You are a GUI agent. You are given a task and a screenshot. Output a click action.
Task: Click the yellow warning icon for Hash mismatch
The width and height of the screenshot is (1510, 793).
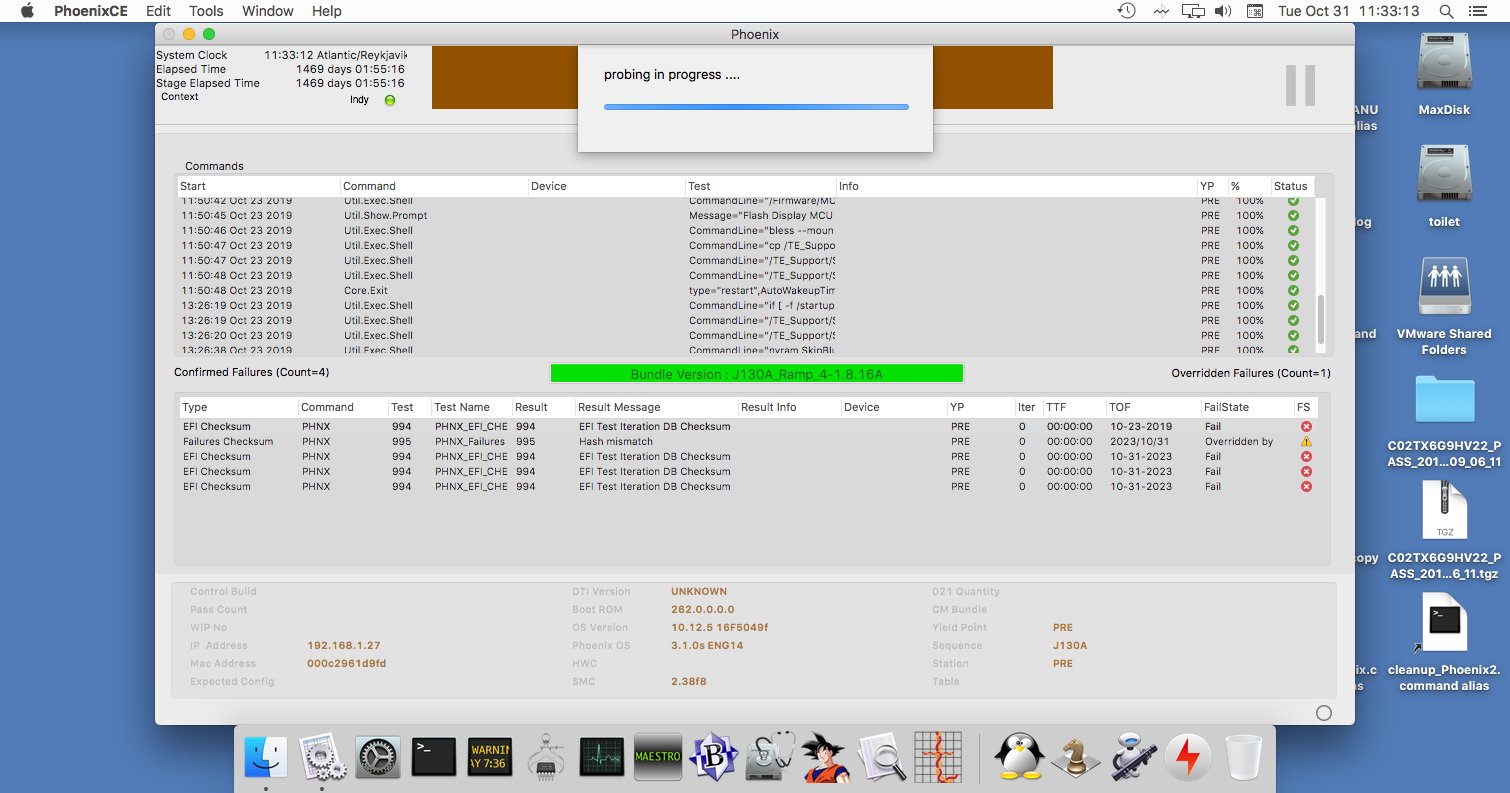point(1306,441)
